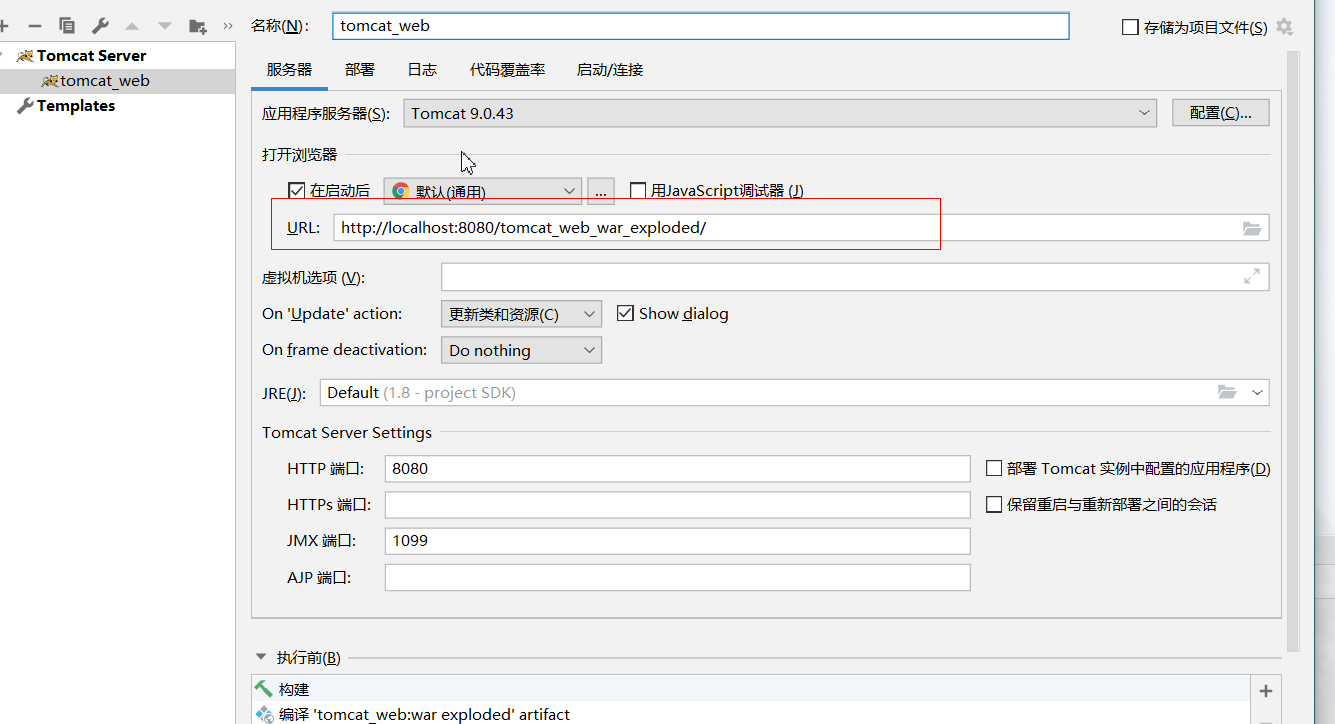
Task: Uncheck the 在启动后 checkbox
Action: click(296, 190)
